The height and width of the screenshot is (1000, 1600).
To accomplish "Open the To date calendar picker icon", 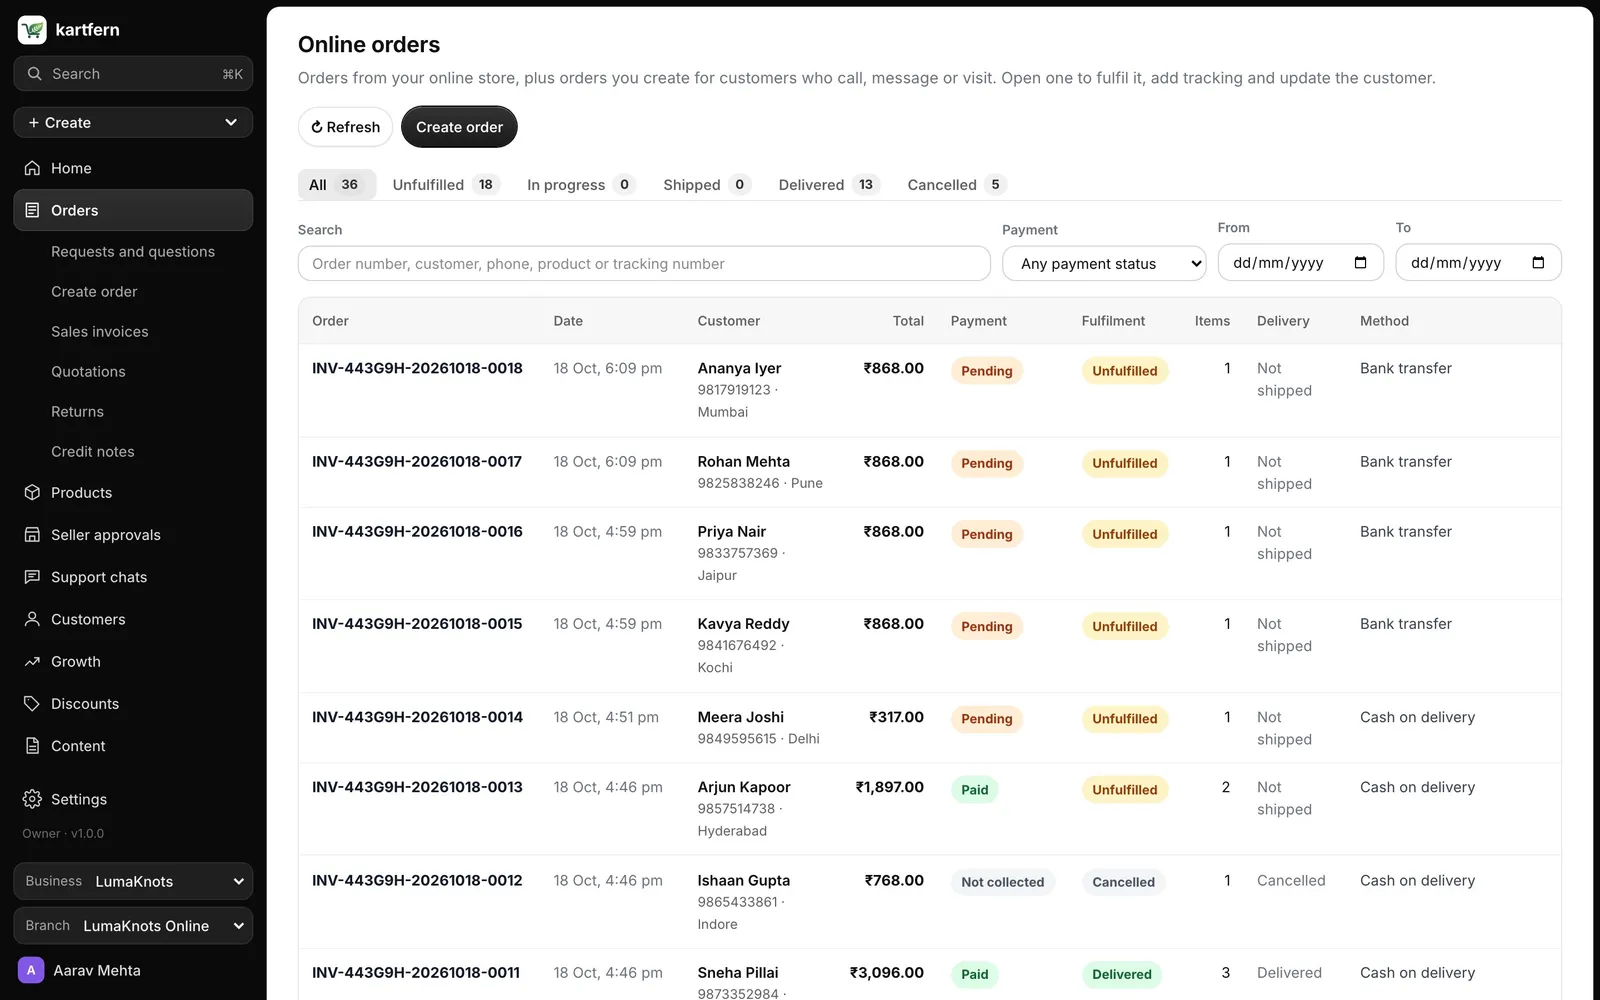I will click(x=1538, y=263).
